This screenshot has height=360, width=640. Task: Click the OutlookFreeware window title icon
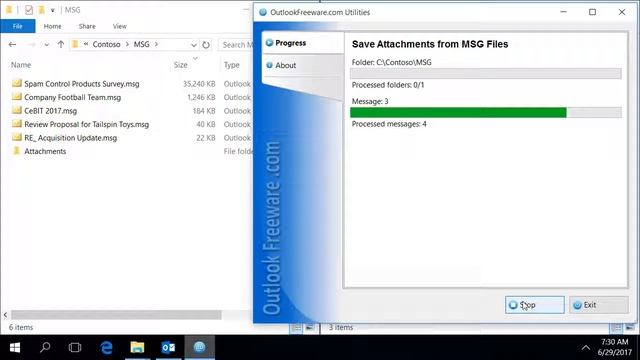tap(263, 12)
